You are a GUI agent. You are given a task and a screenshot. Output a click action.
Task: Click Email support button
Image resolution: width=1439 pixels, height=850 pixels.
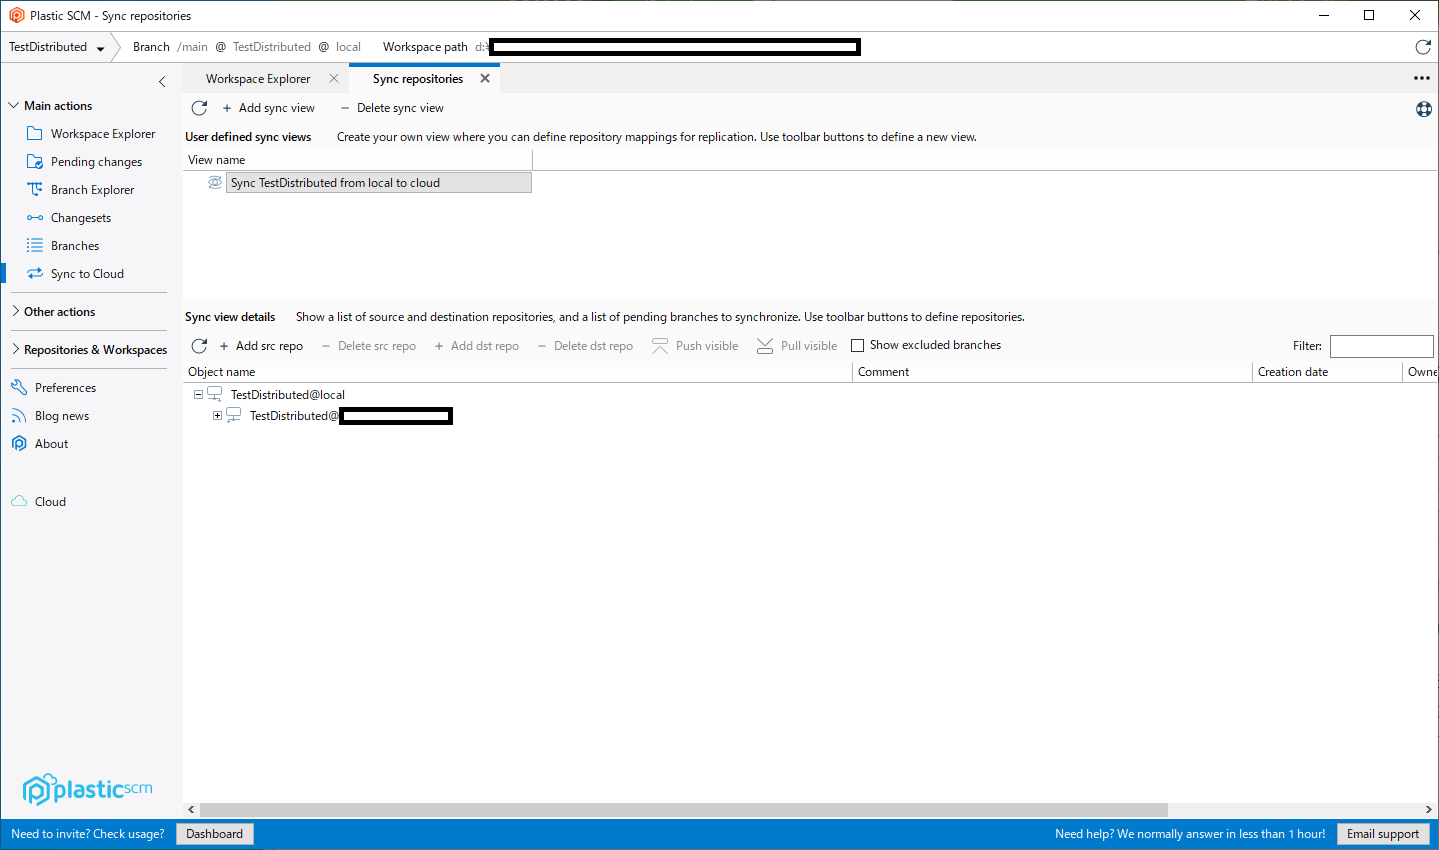point(1383,834)
